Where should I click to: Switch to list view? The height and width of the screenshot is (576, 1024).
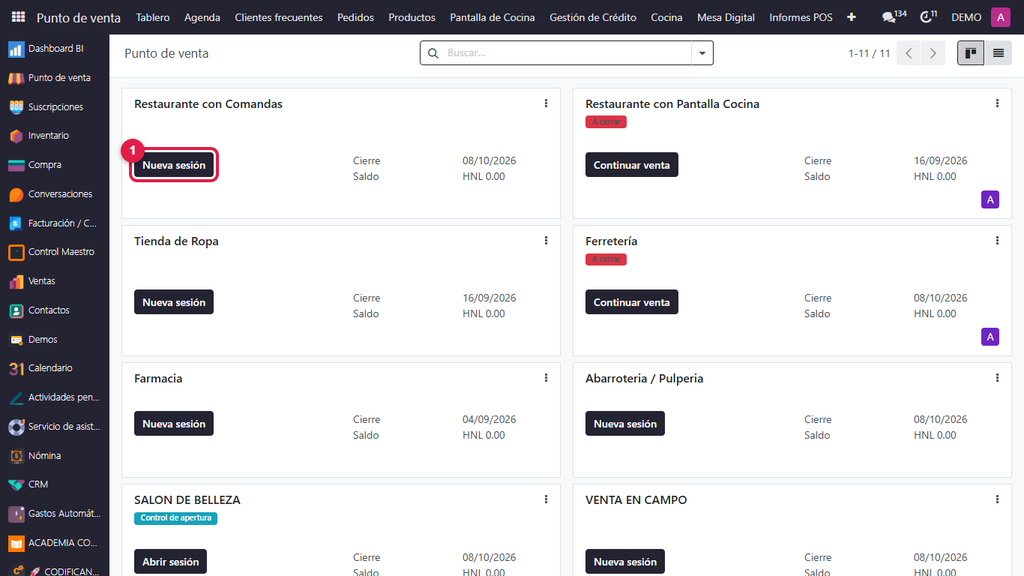[x=999, y=53]
